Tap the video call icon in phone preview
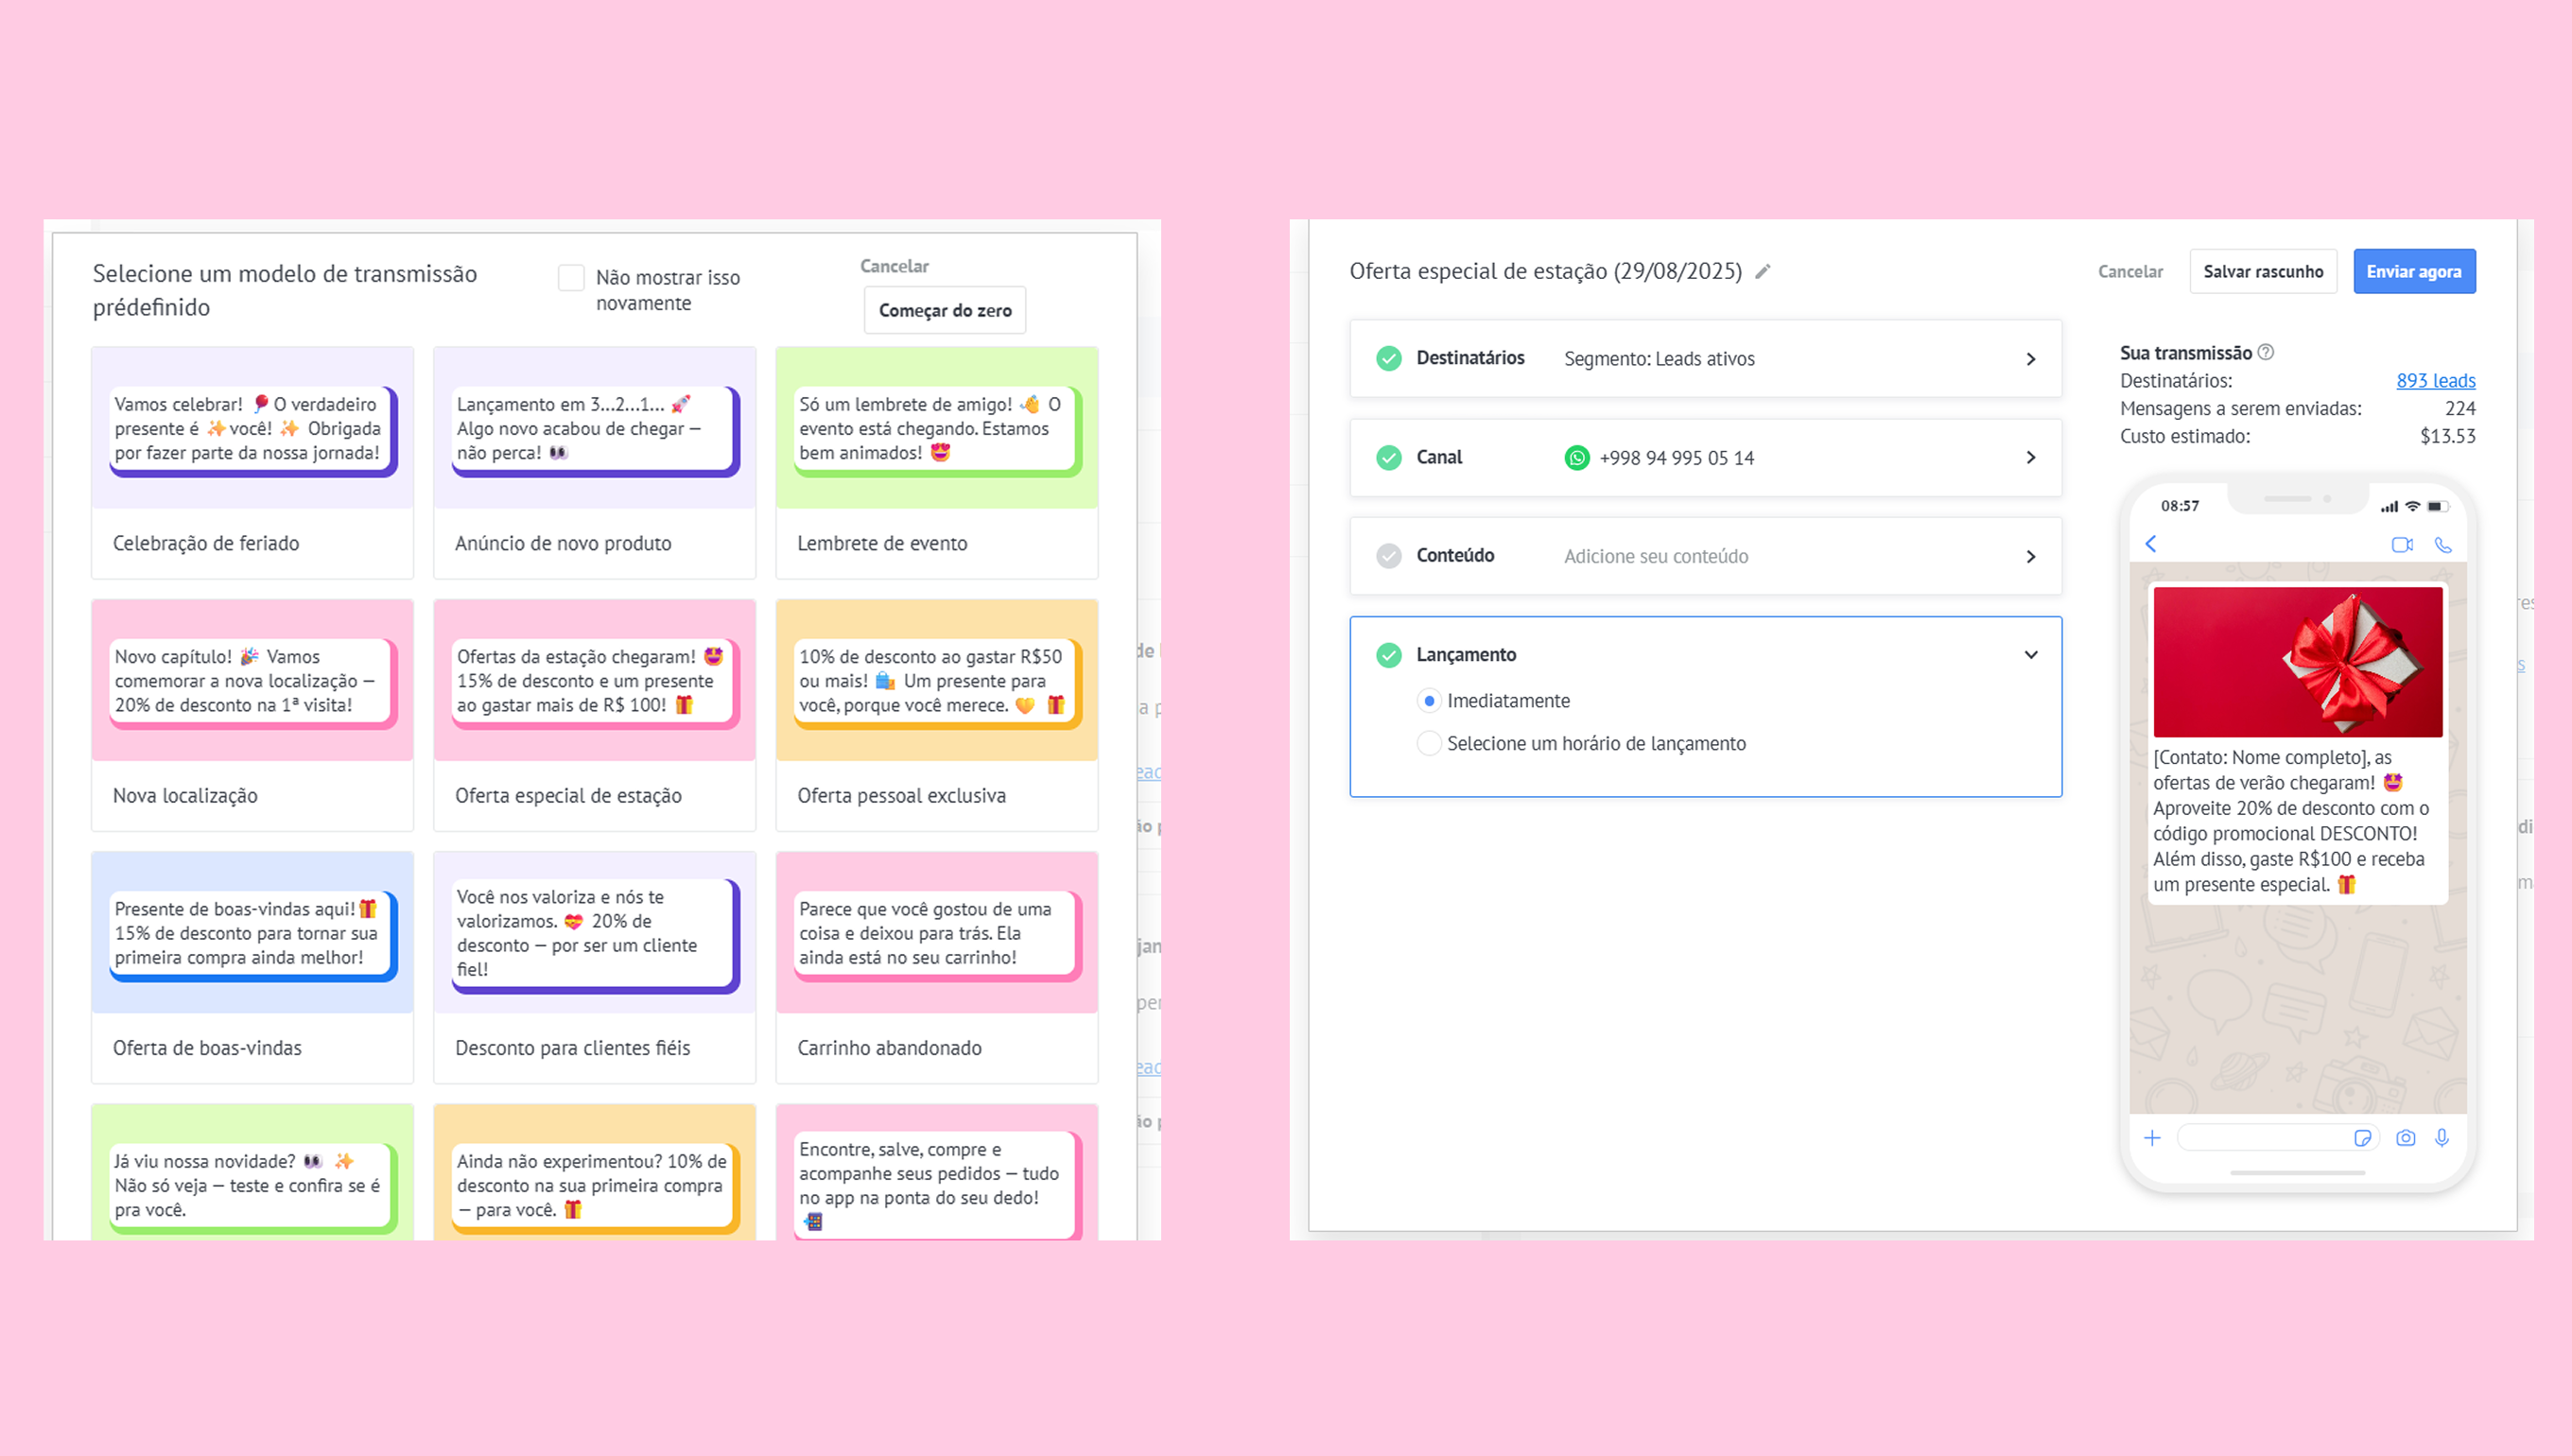This screenshot has height=1456, width=2572. 2402,545
